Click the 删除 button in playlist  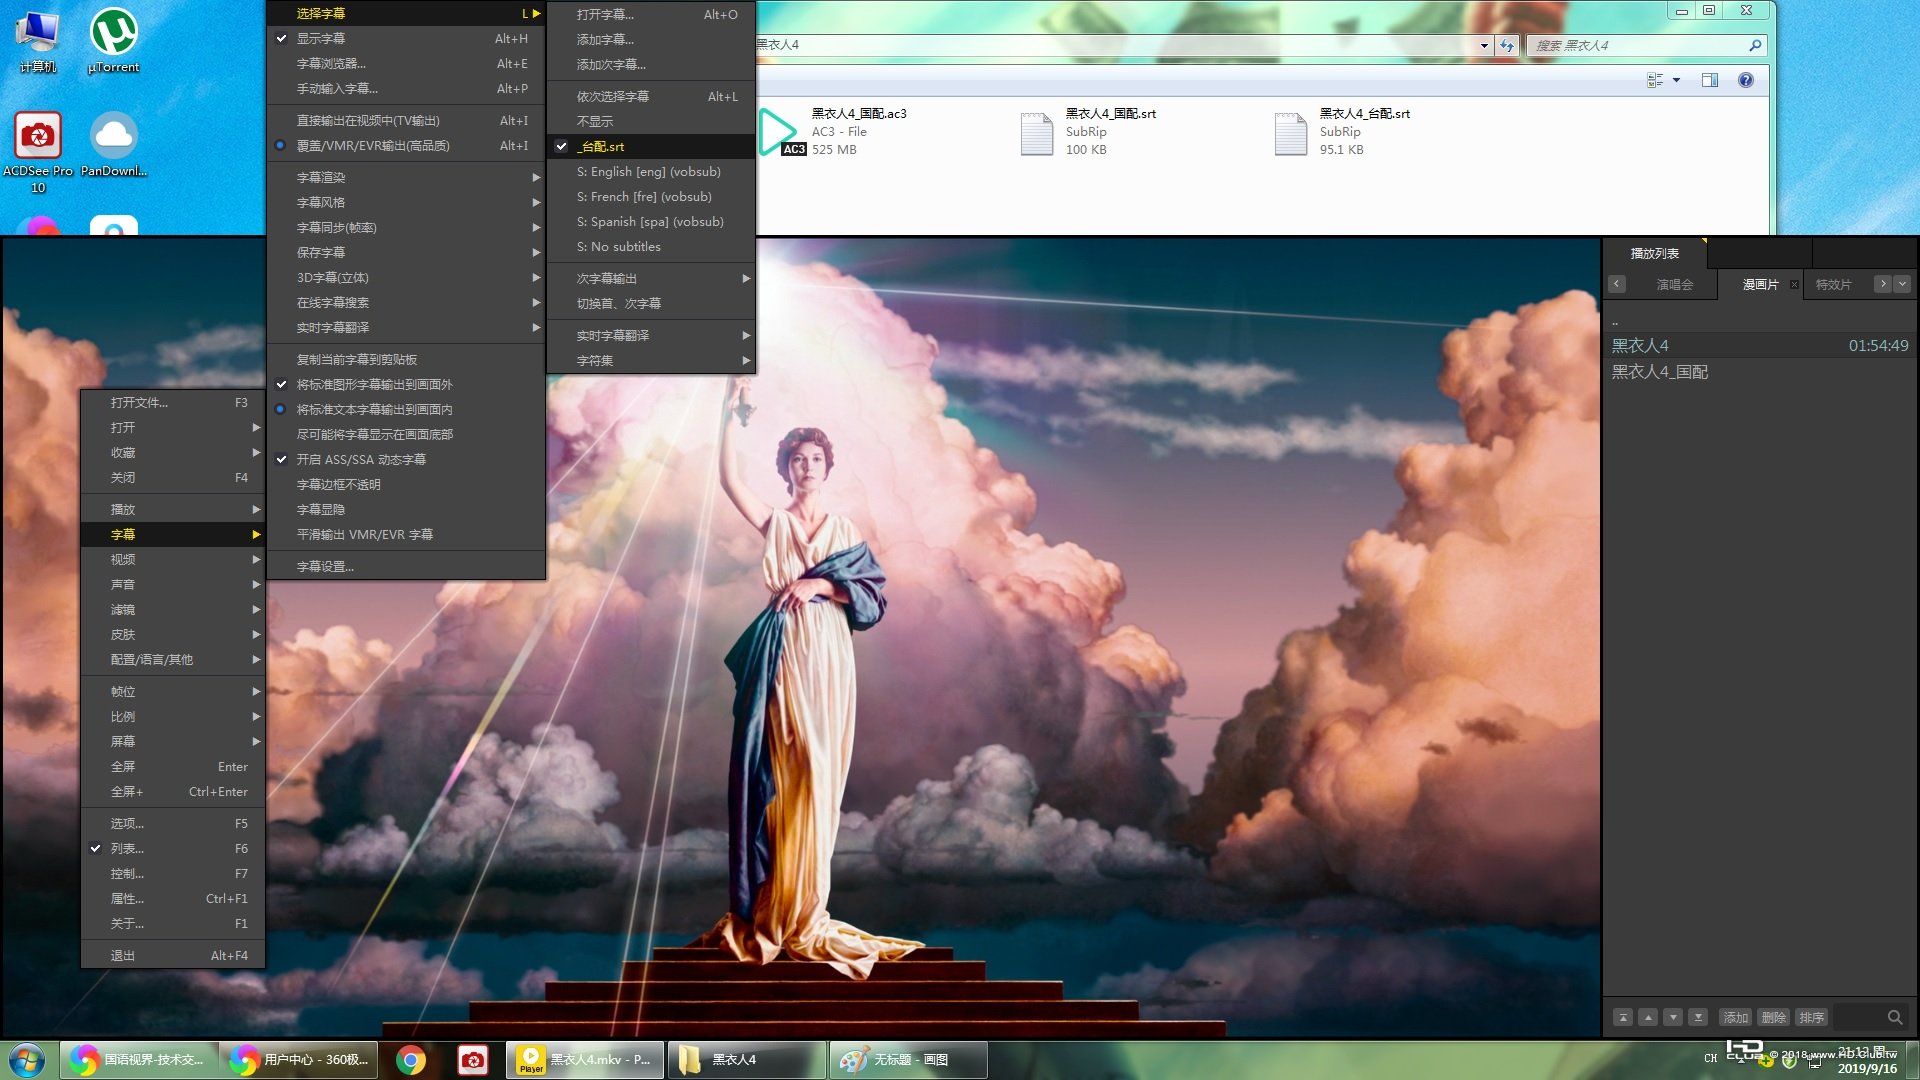[x=1773, y=1017]
